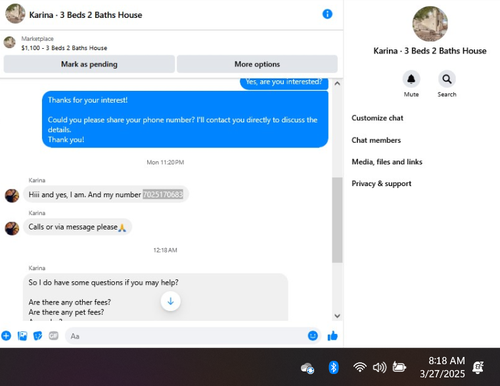Screen dimensions: 500x386
Task: Choose a sticker from the sticker icon
Action: click(x=38, y=336)
